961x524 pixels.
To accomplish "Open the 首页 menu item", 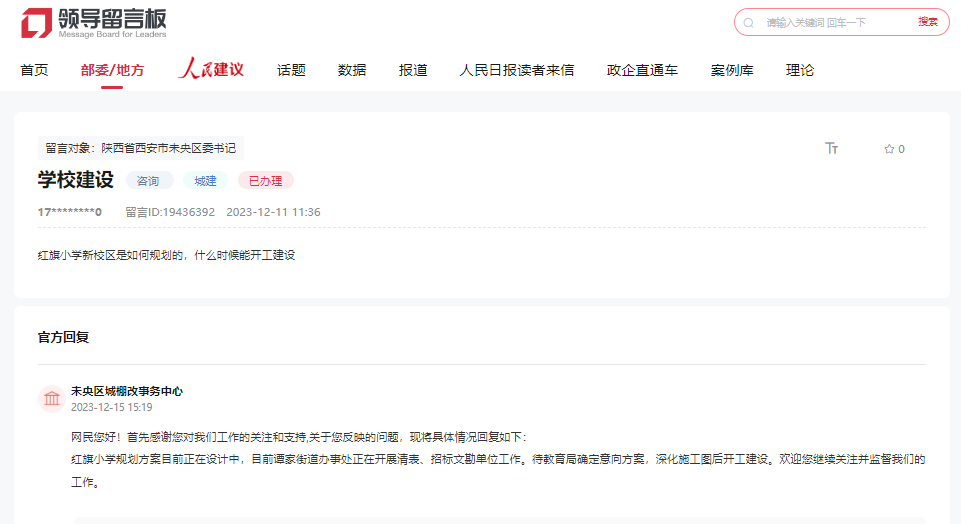I will (x=34, y=70).
